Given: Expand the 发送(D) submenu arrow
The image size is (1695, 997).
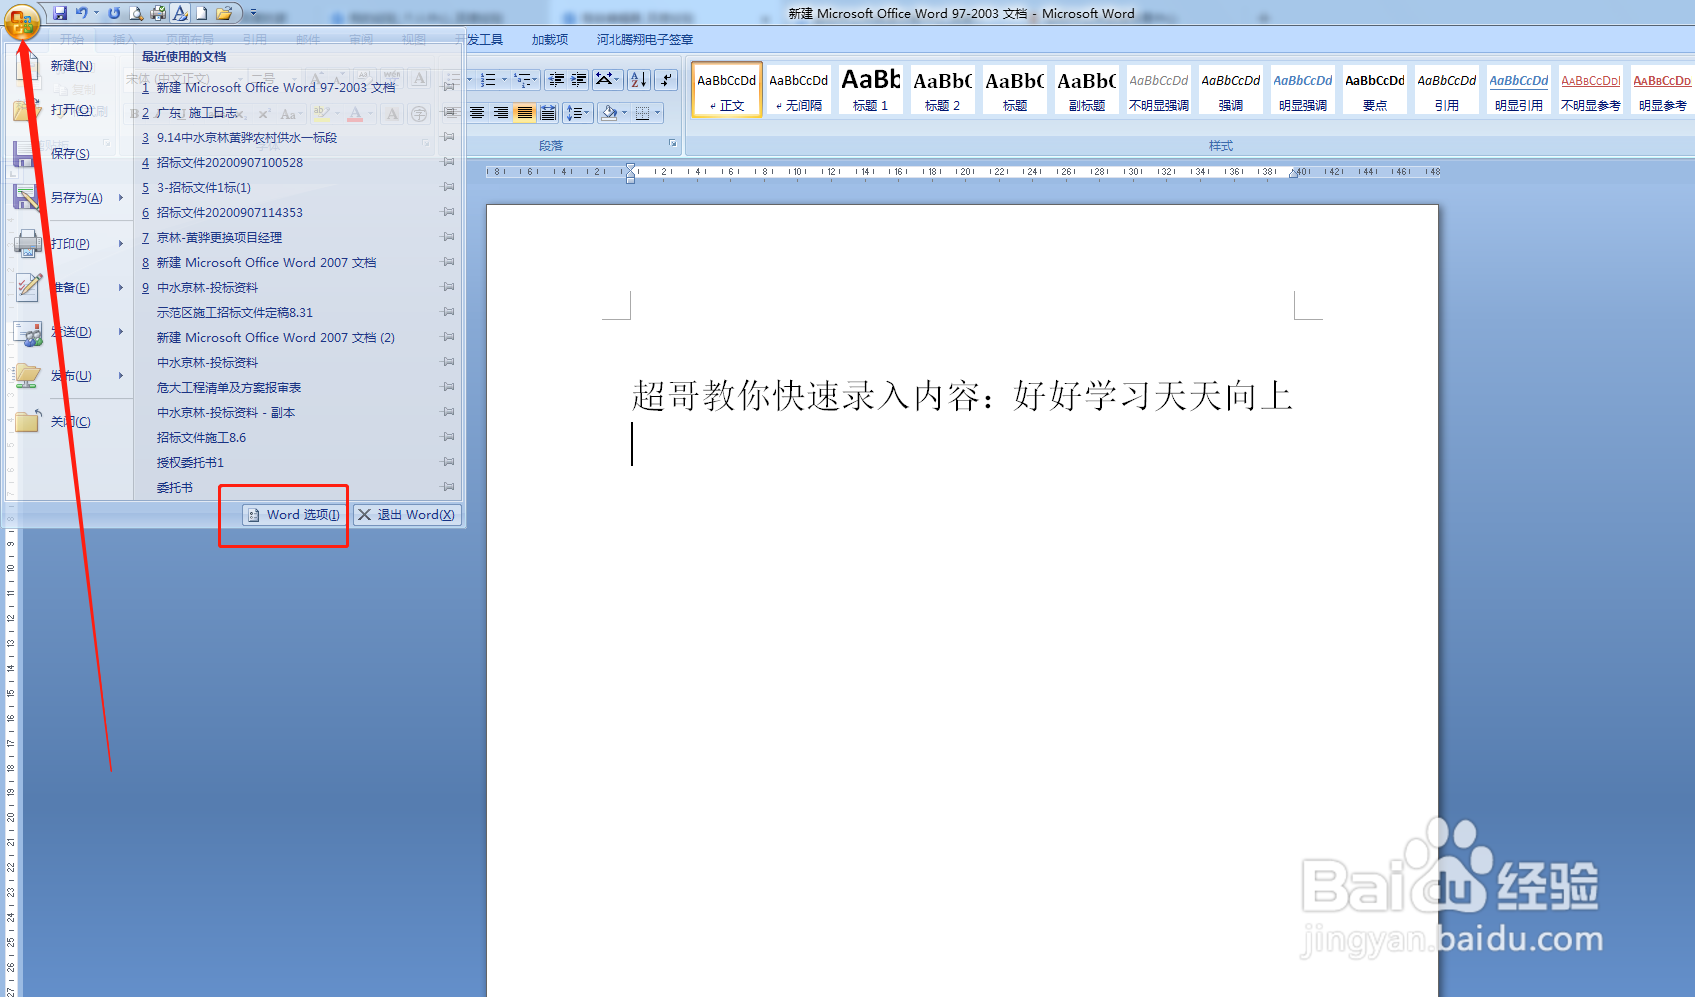Looking at the screenshot, I should (121, 331).
